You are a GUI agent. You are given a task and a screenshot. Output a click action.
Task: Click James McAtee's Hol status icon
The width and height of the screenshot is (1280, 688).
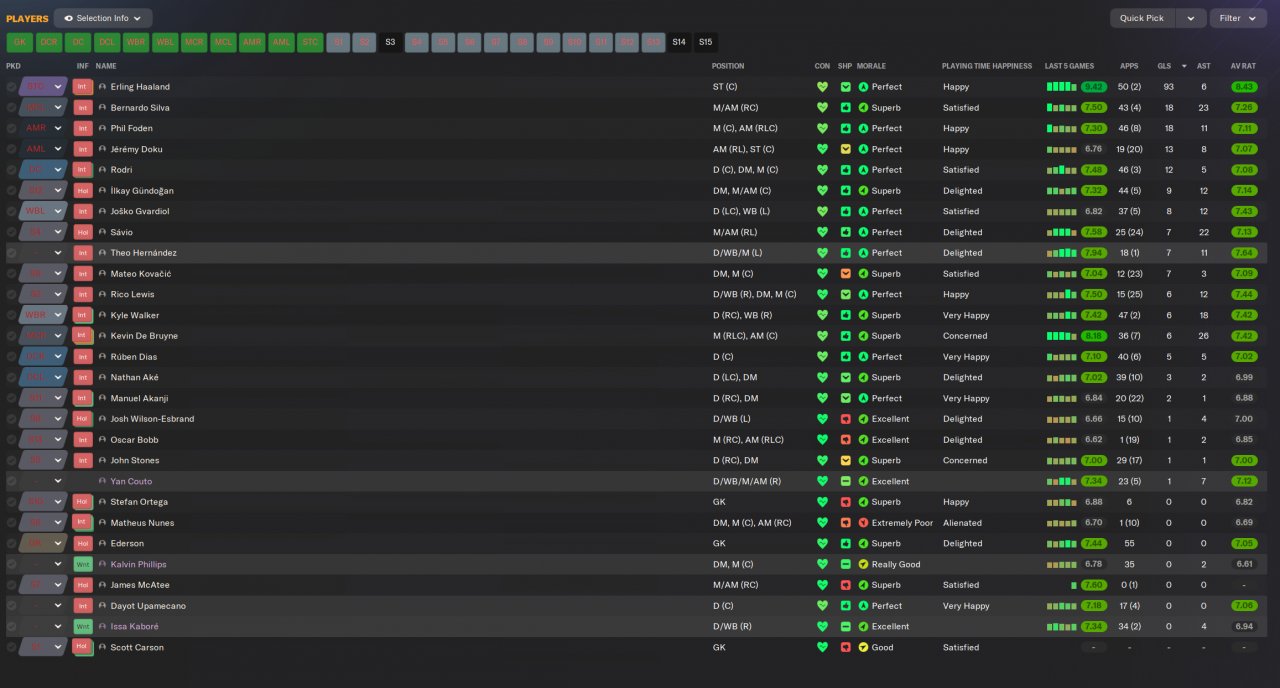point(83,585)
